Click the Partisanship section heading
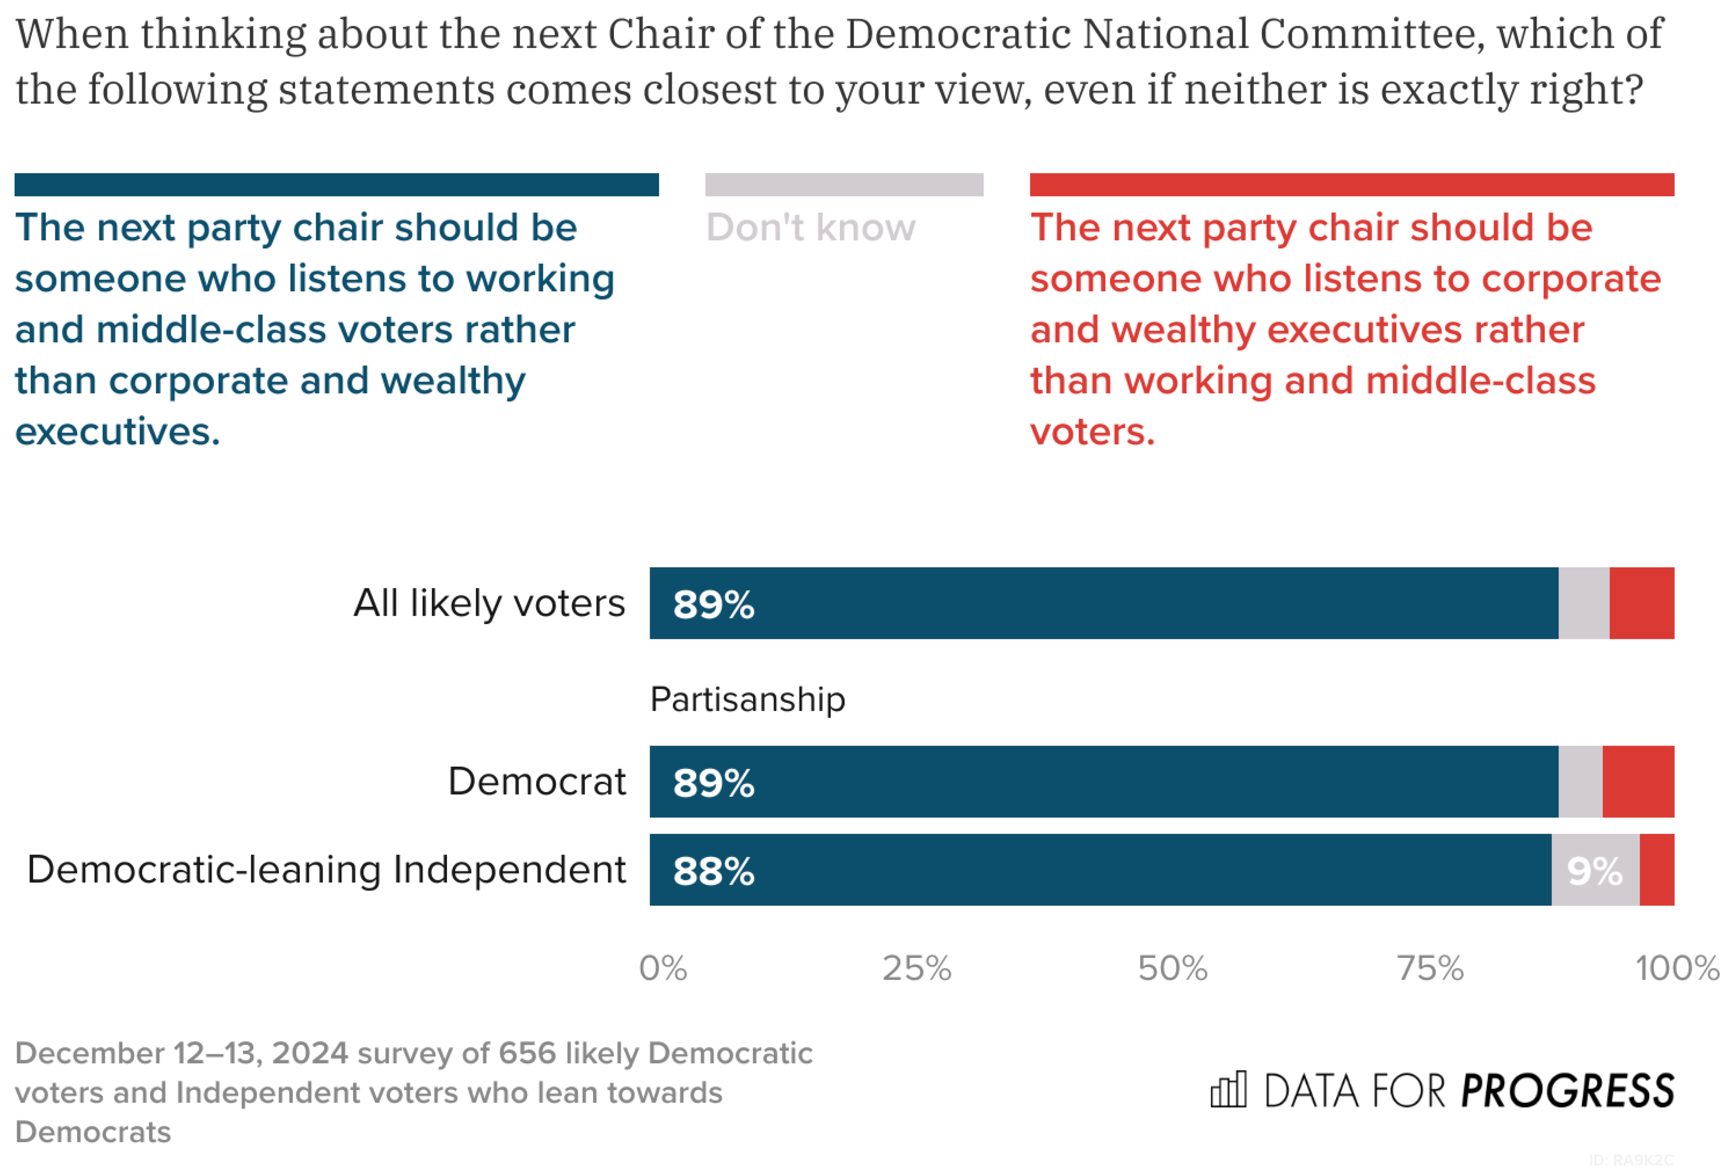 (747, 699)
